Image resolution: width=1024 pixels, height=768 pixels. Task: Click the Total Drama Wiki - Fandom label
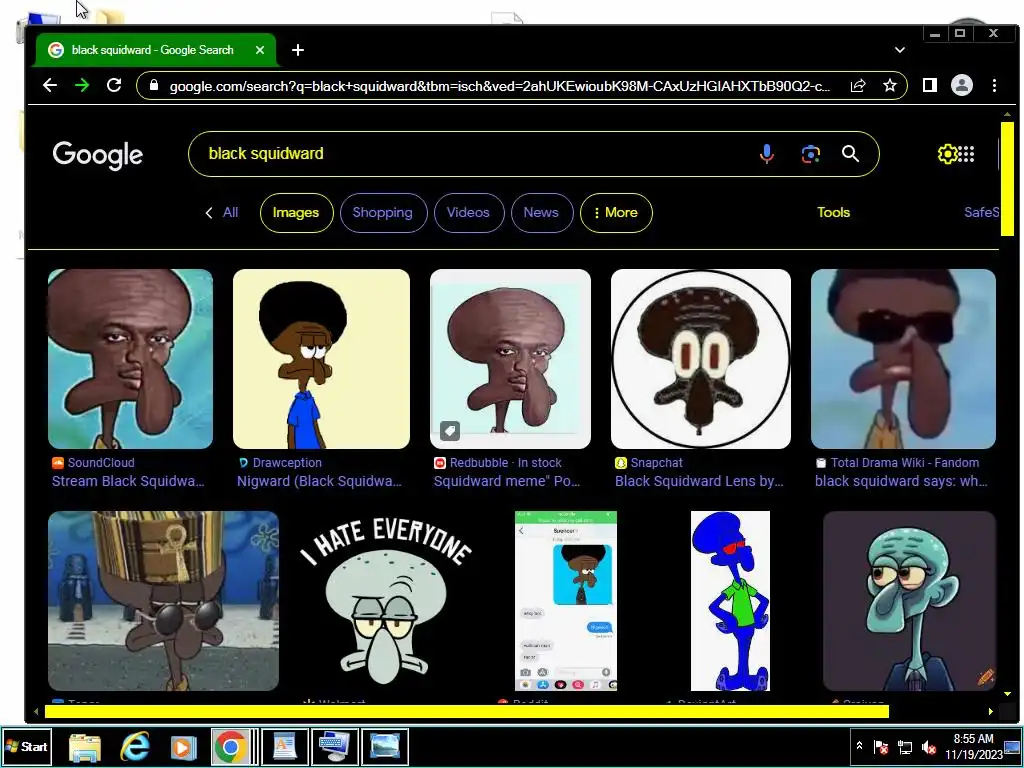pyautogui.click(x=897, y=462)
